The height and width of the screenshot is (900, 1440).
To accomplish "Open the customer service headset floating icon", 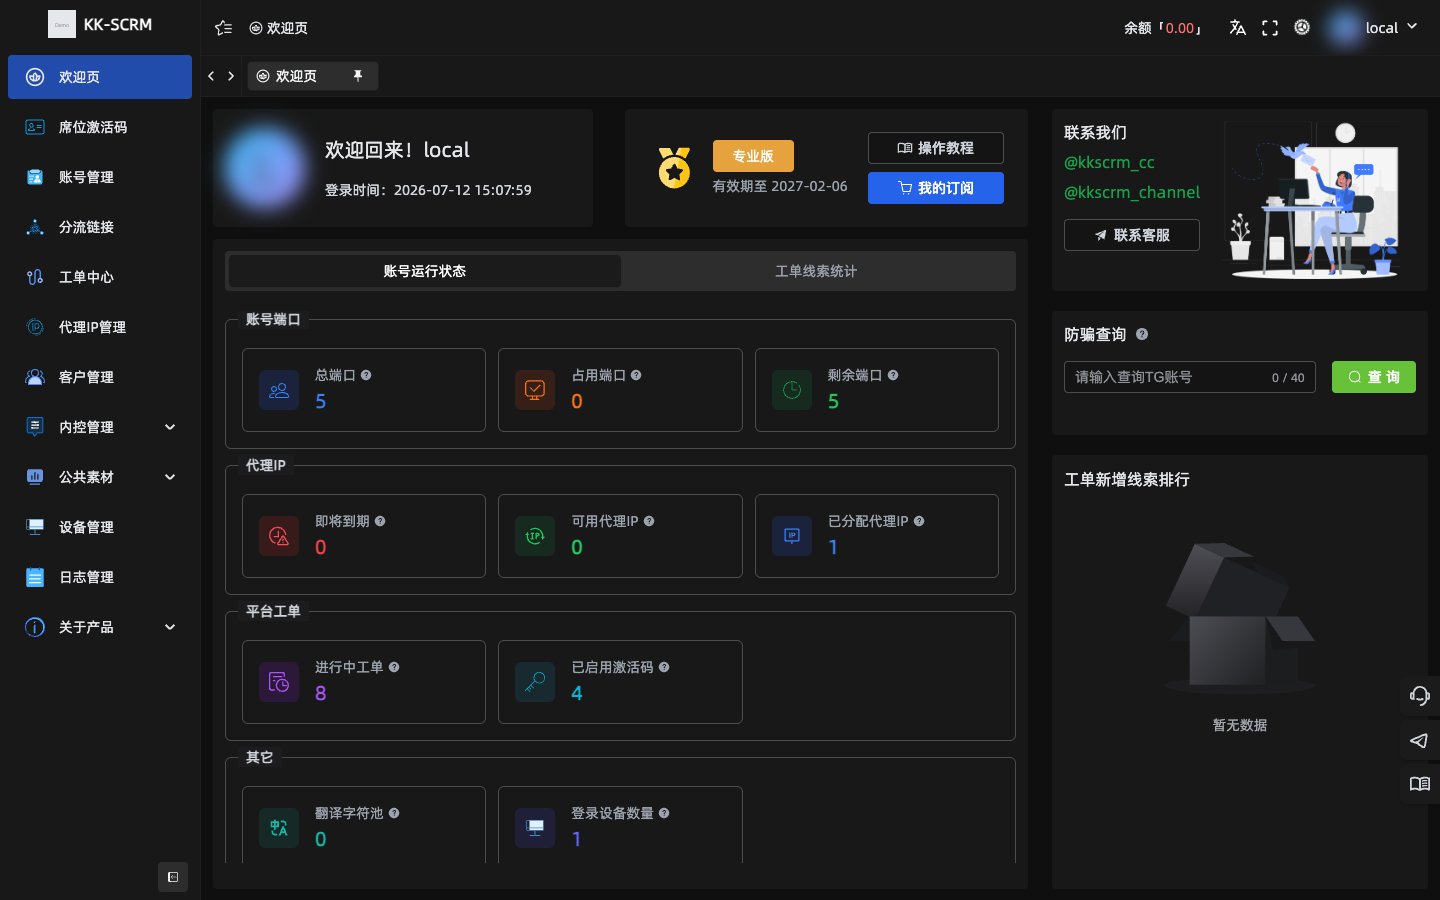I will (x=1419, y=696).
